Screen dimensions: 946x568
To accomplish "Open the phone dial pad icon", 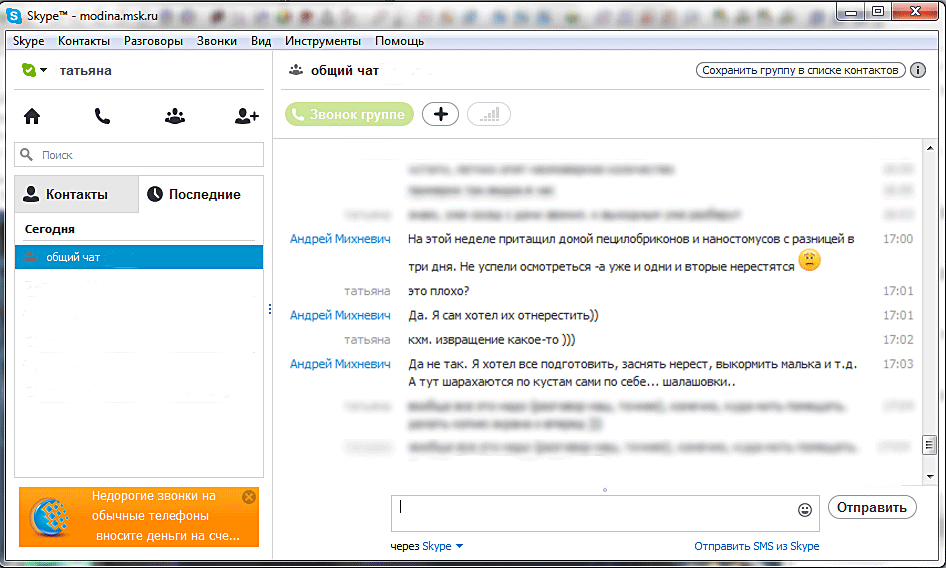I will click(103, 116).
